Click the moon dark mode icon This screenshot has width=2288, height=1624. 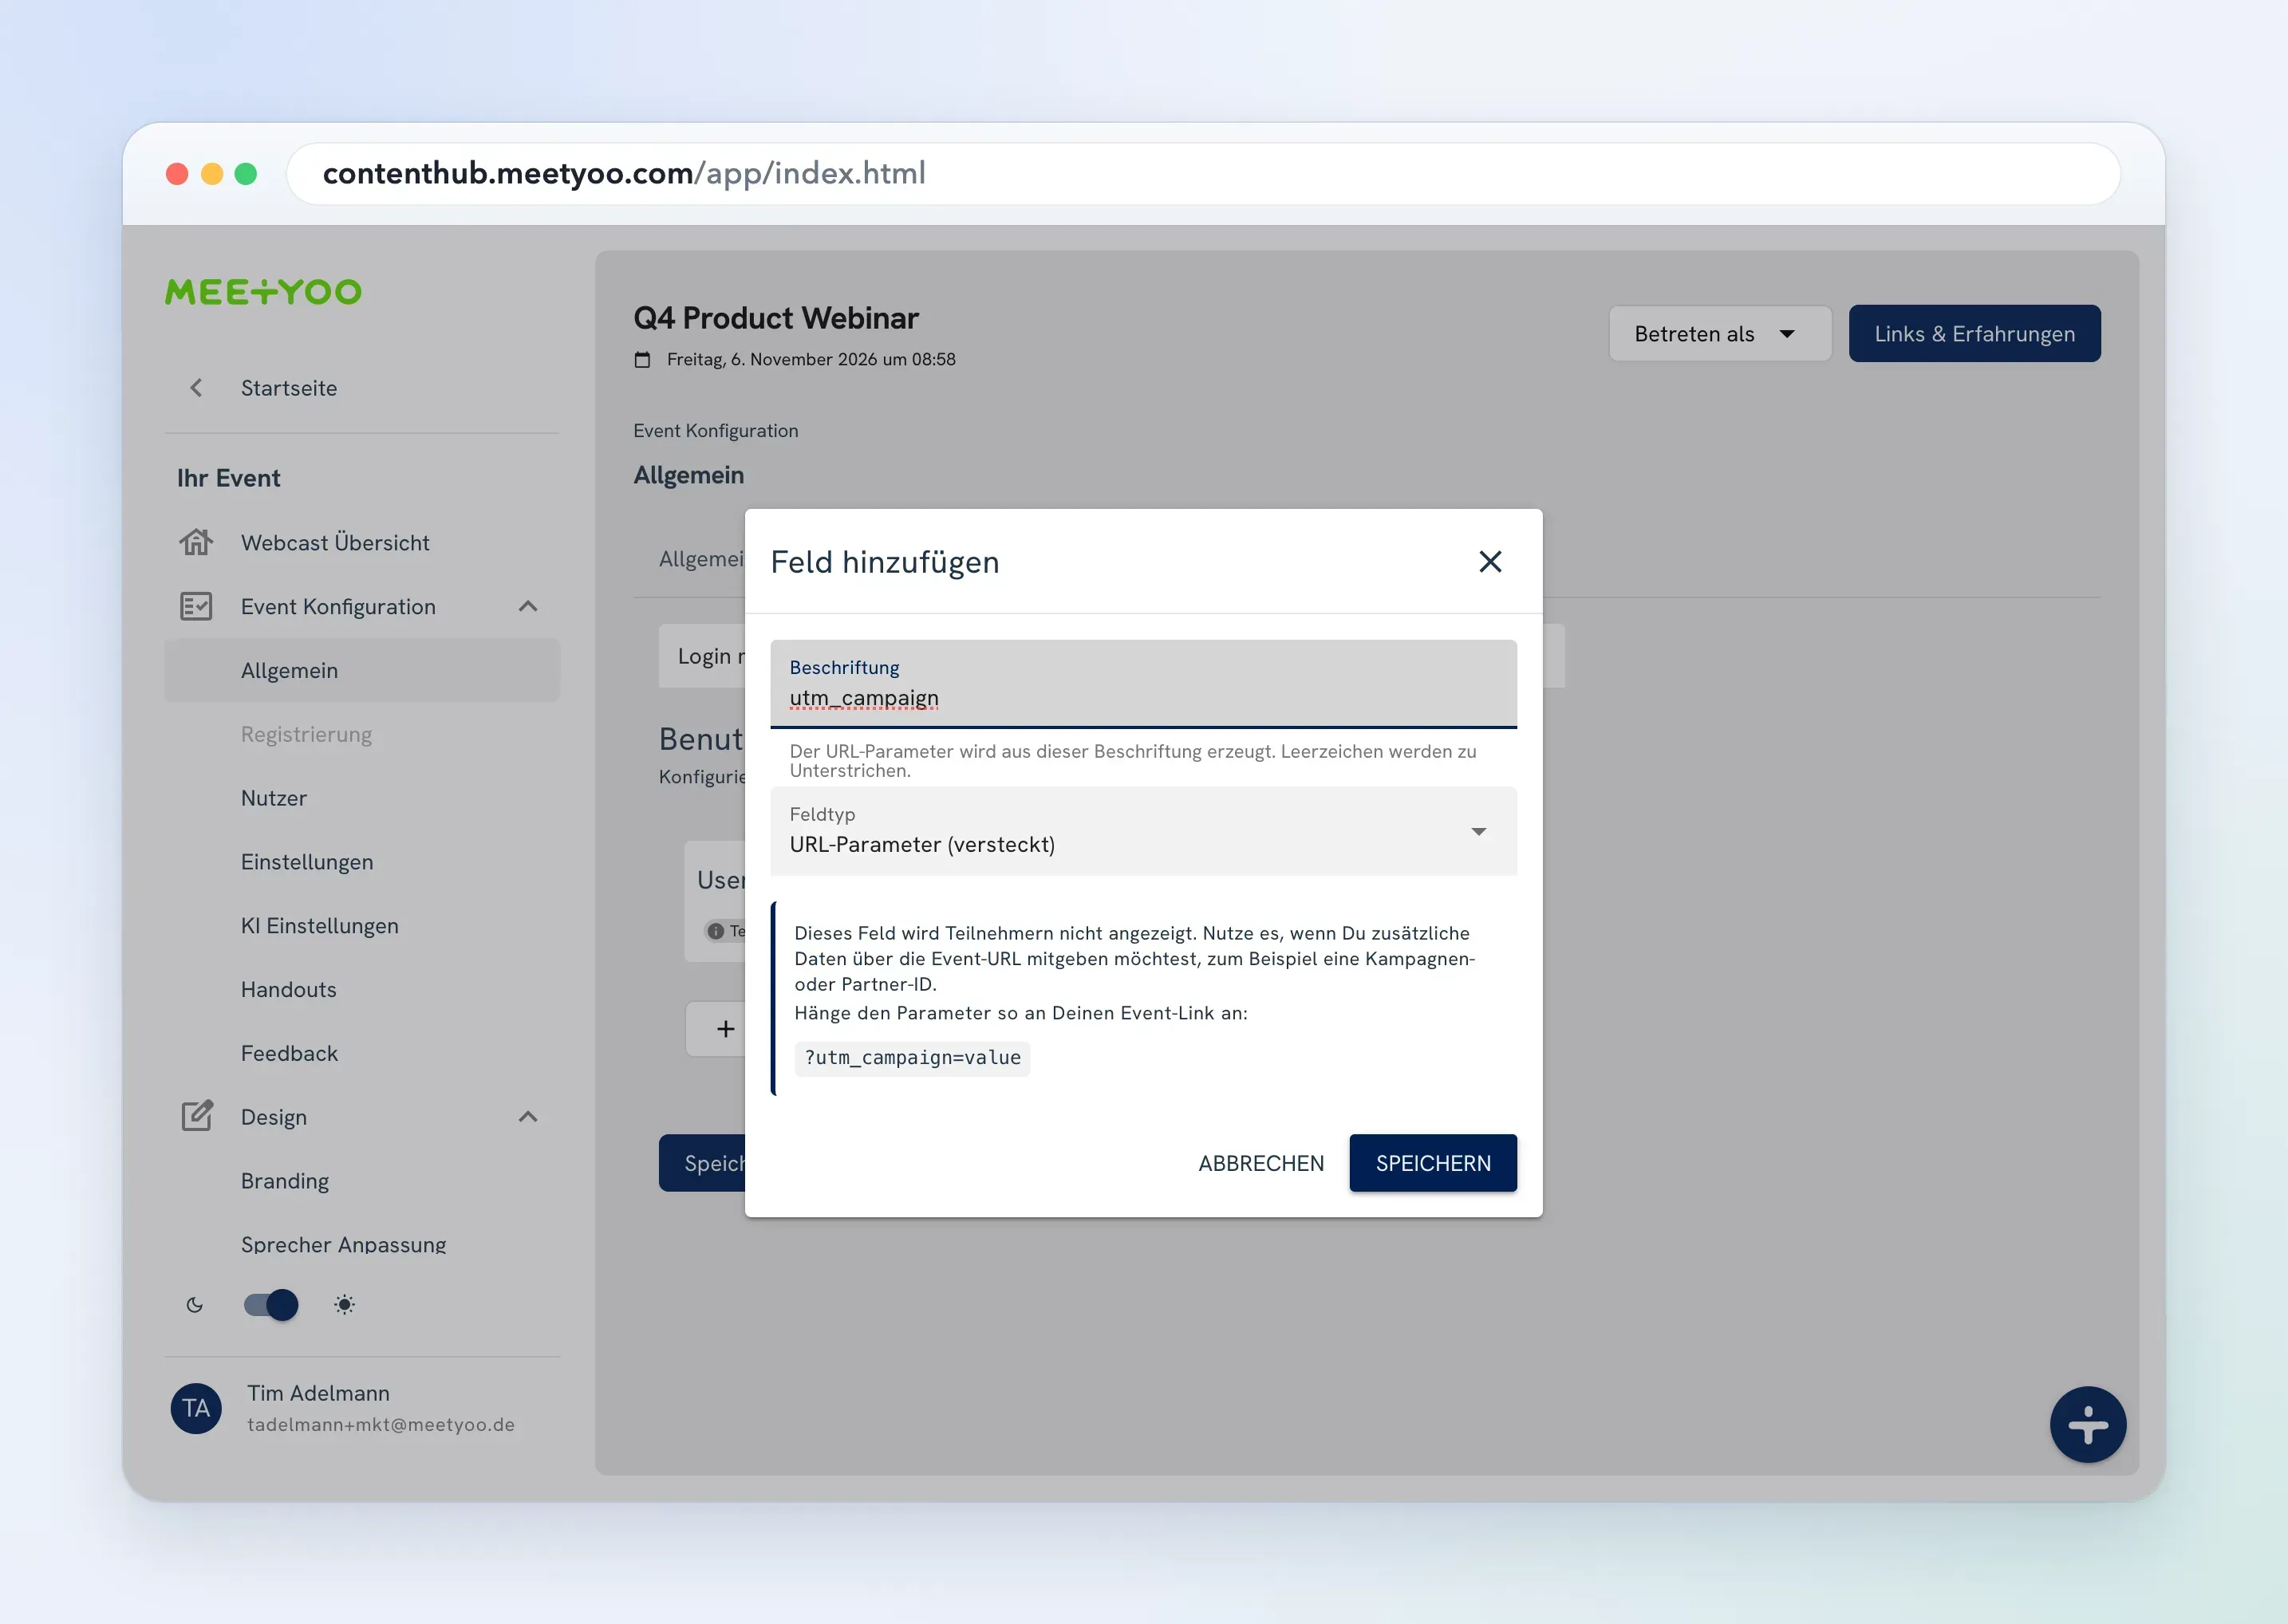pos(195,1304)
